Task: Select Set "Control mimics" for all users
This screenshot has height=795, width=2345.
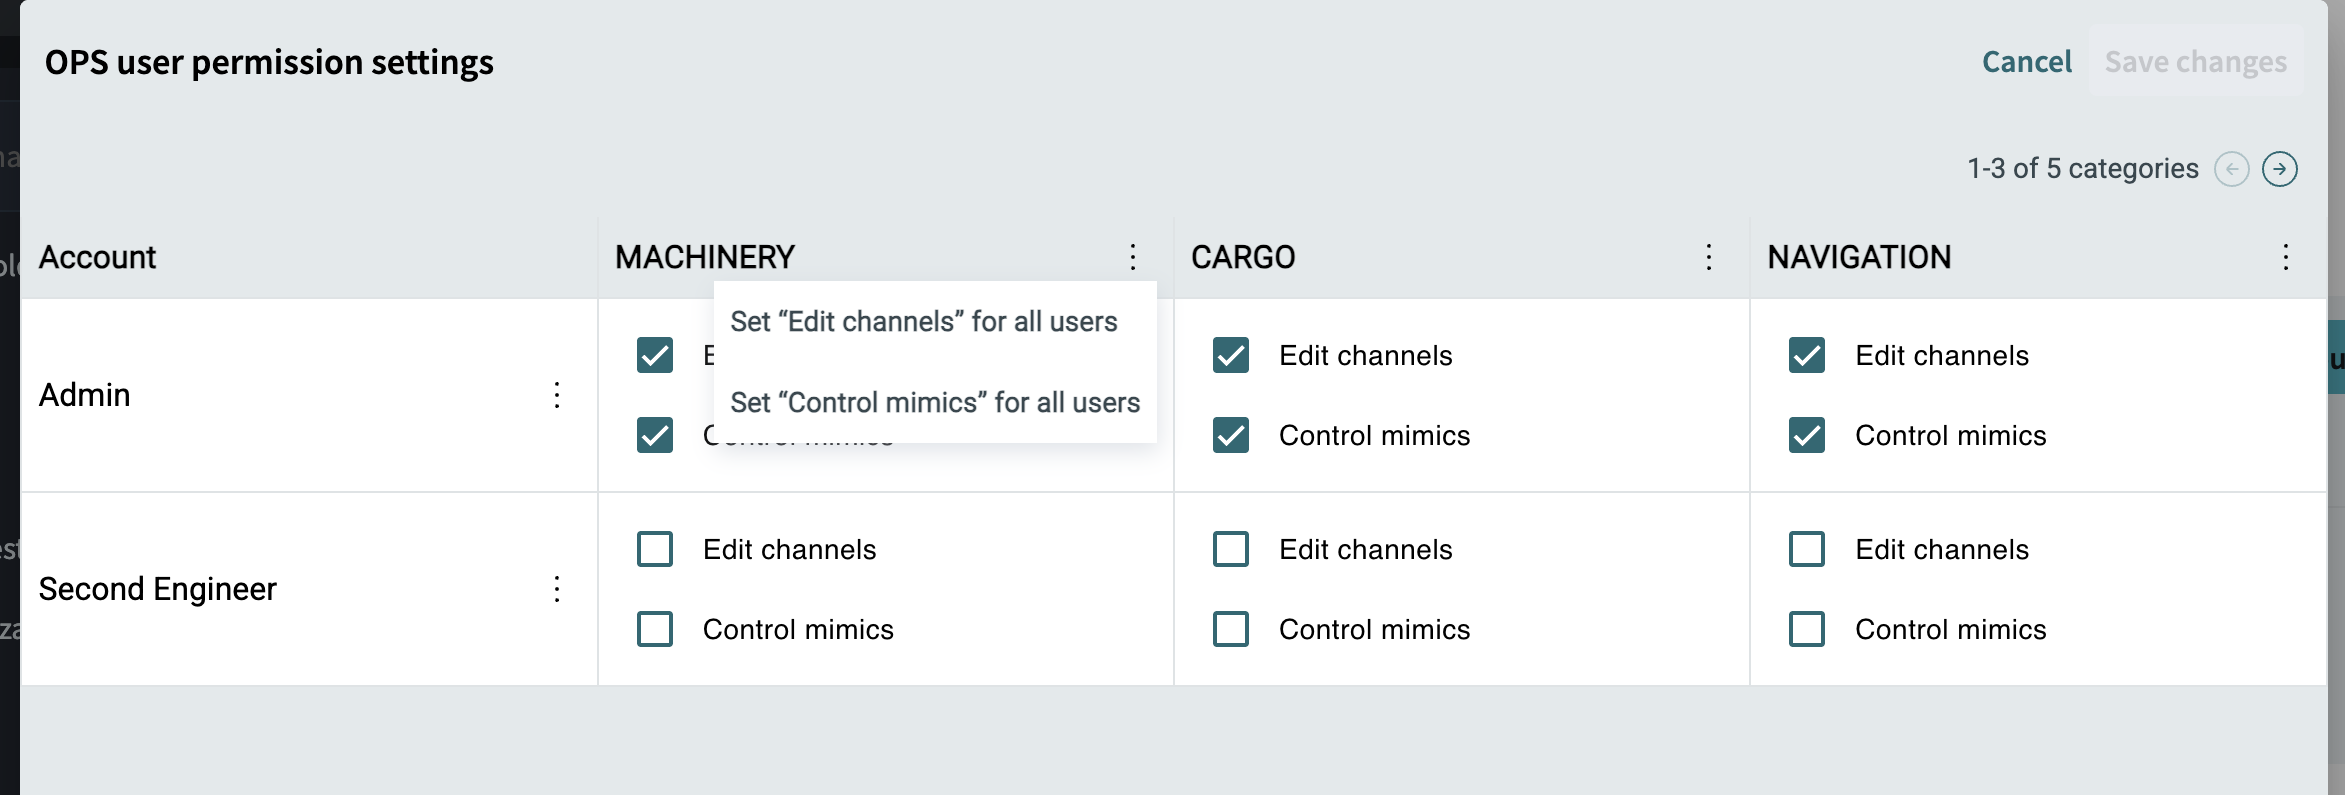Action: [935, 402]
